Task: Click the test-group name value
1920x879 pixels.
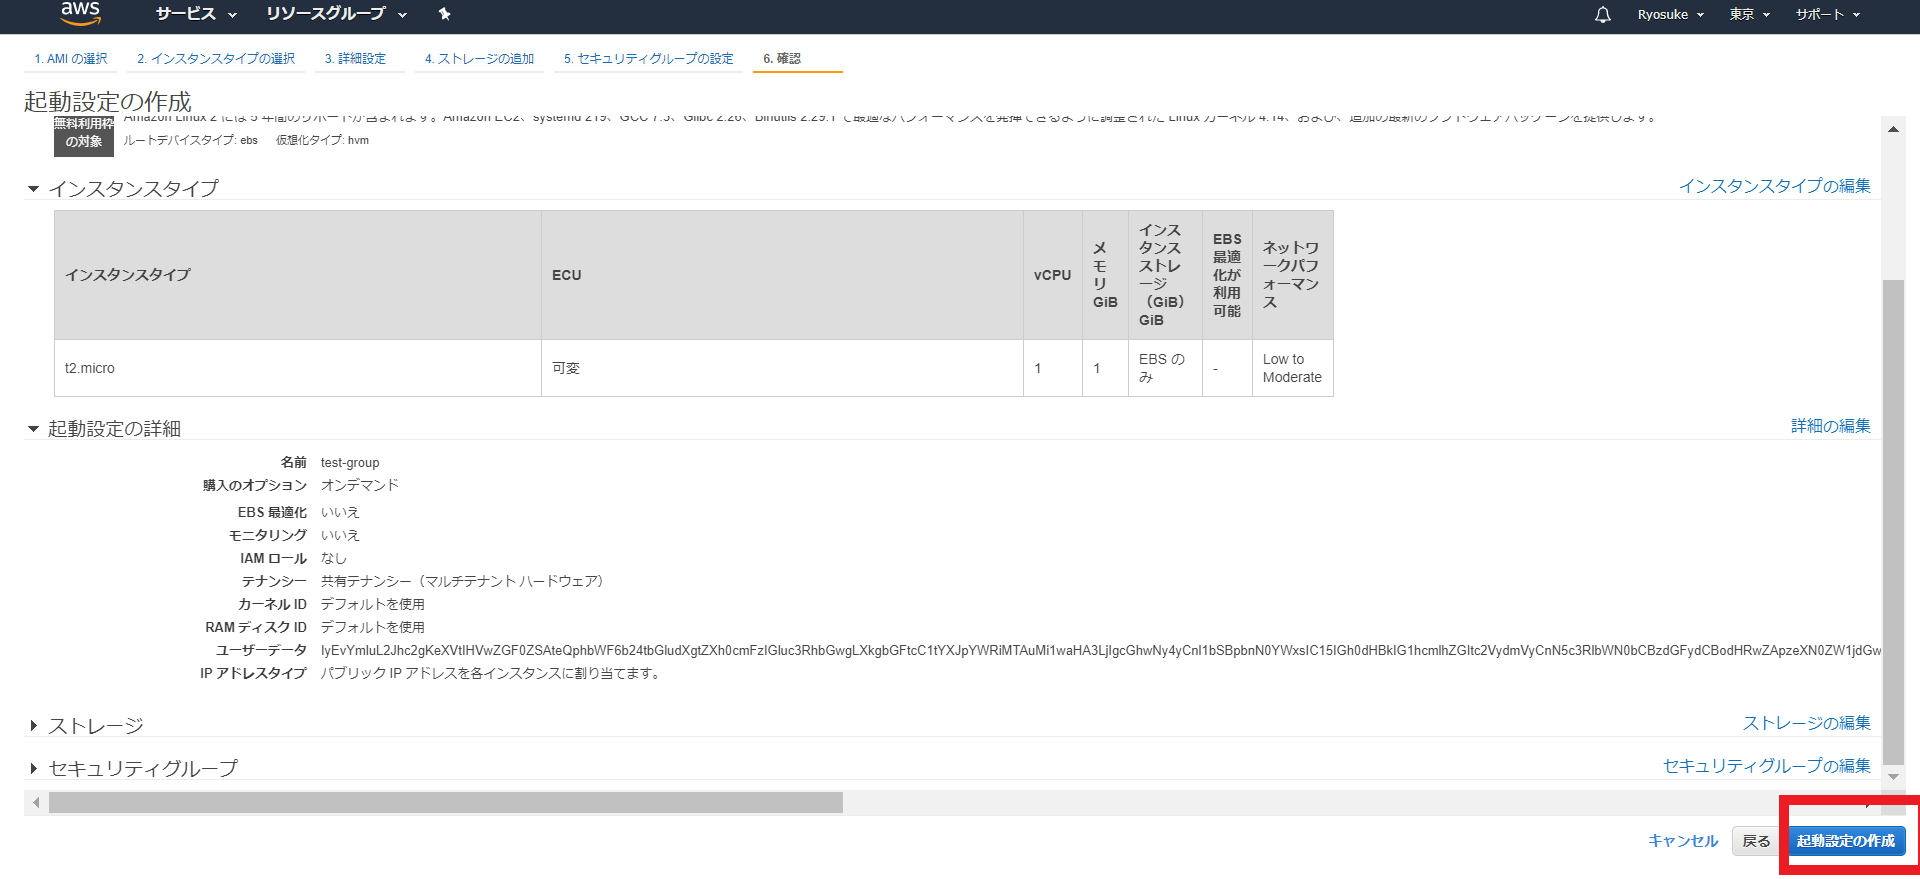Action: coord(350,463)
